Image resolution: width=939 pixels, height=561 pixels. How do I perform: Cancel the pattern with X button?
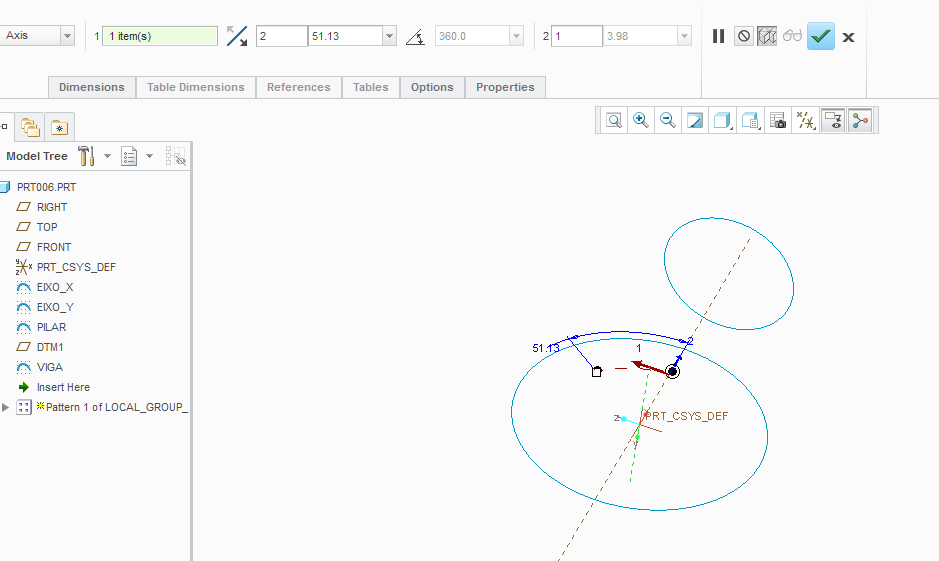(848, 37)
